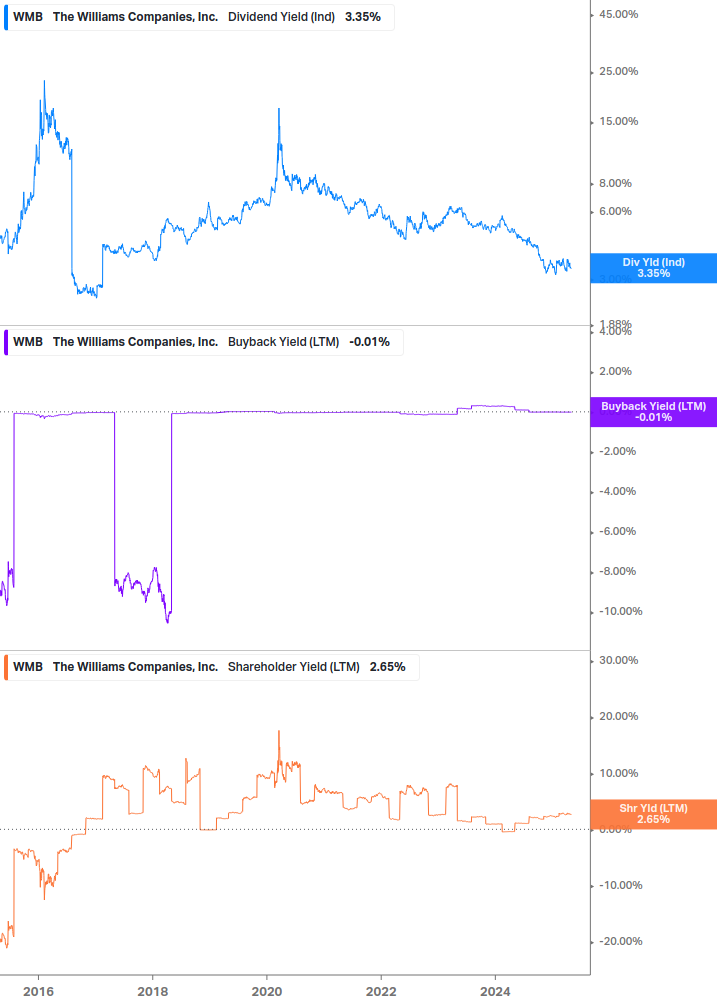The height and width of the screenshot is (1005, 717).
Task: Click the 2020 x-axis label
Action: point(267,992)
